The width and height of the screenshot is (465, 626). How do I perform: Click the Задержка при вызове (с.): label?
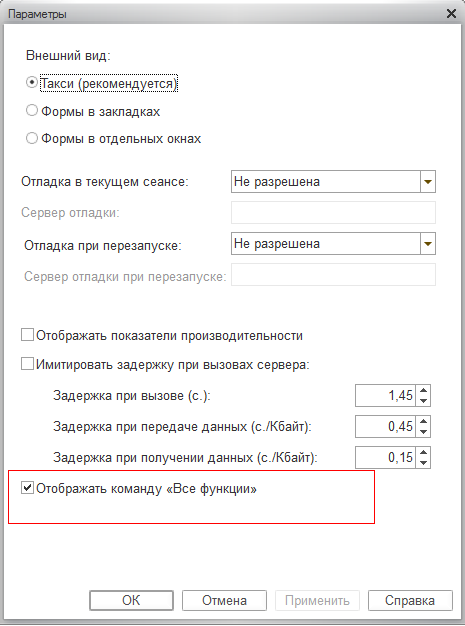[132, 396]
